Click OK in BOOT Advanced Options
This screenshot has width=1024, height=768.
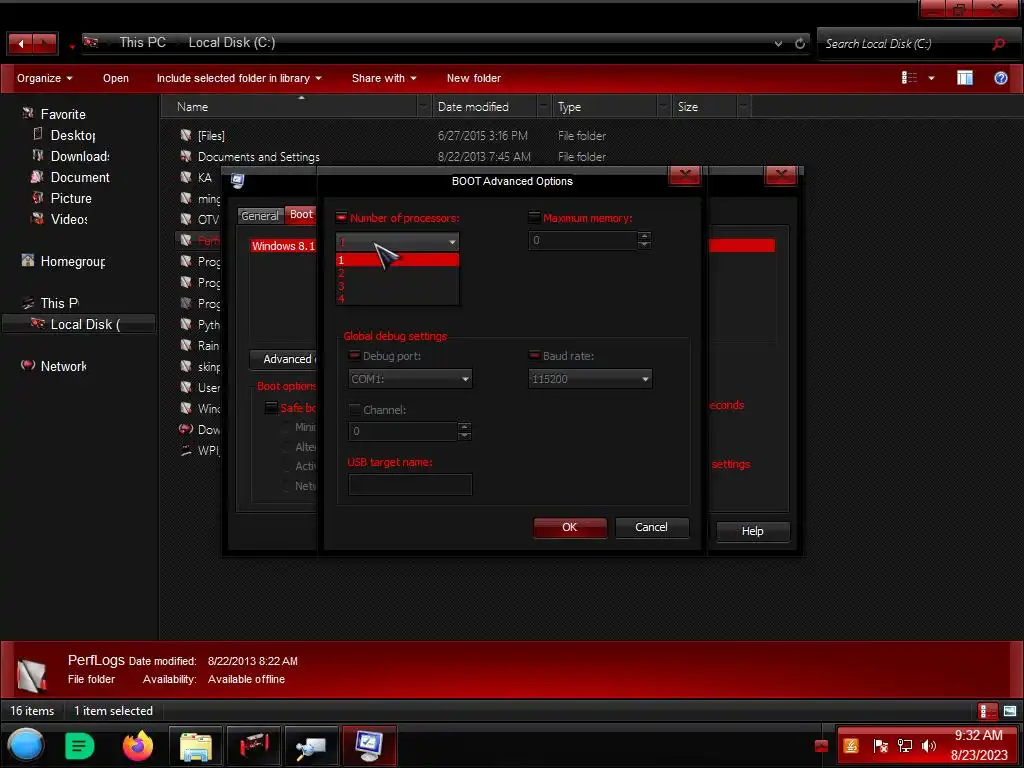pyautogui.click(x=569, y=527)
